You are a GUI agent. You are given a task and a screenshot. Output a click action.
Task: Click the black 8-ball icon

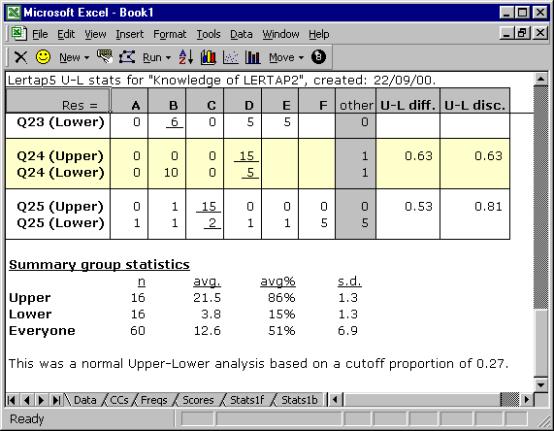pyautogui.click(x=318, y=57)
